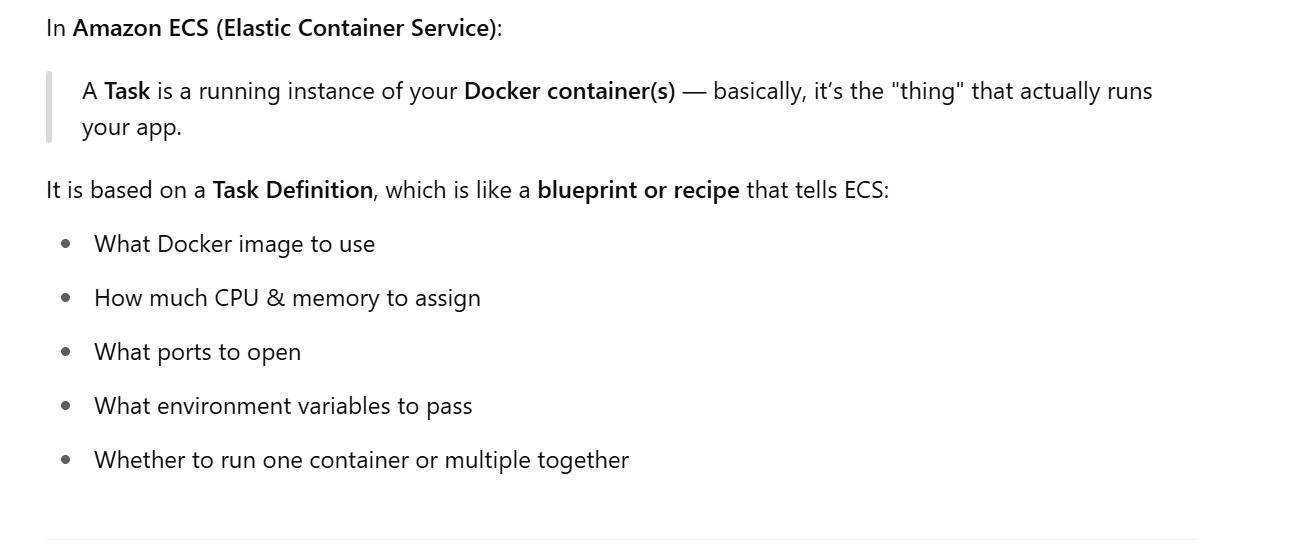The image size is (1302, 555).
Task: Click the bullet before 'What ports to open'
Action: pos(66,352)
